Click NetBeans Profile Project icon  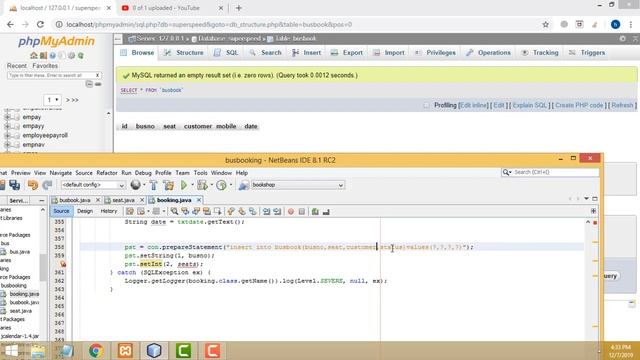(221, 185)
